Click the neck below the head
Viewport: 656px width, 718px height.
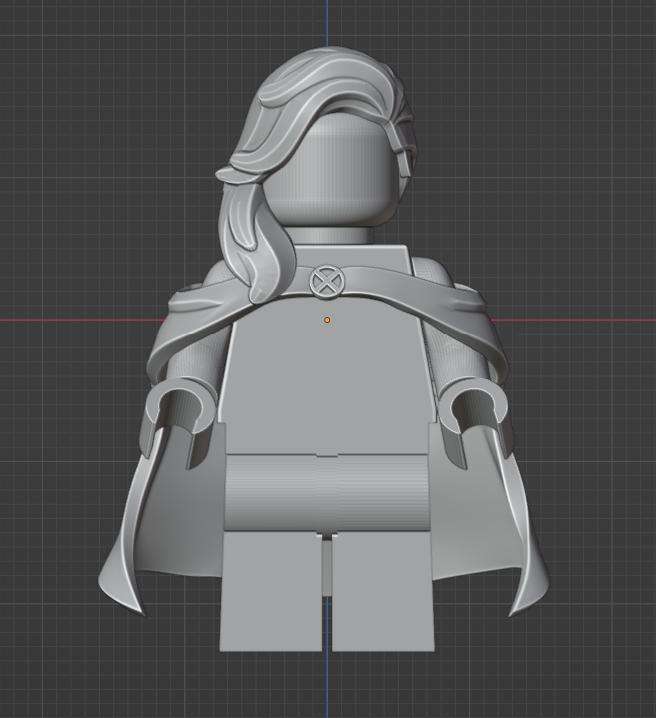tap(340, 235)
